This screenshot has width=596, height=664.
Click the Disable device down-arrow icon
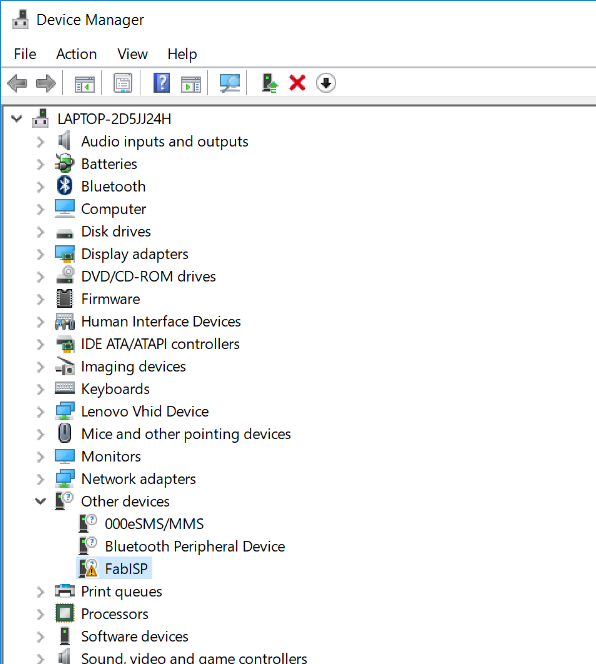[x=326, y=83]
